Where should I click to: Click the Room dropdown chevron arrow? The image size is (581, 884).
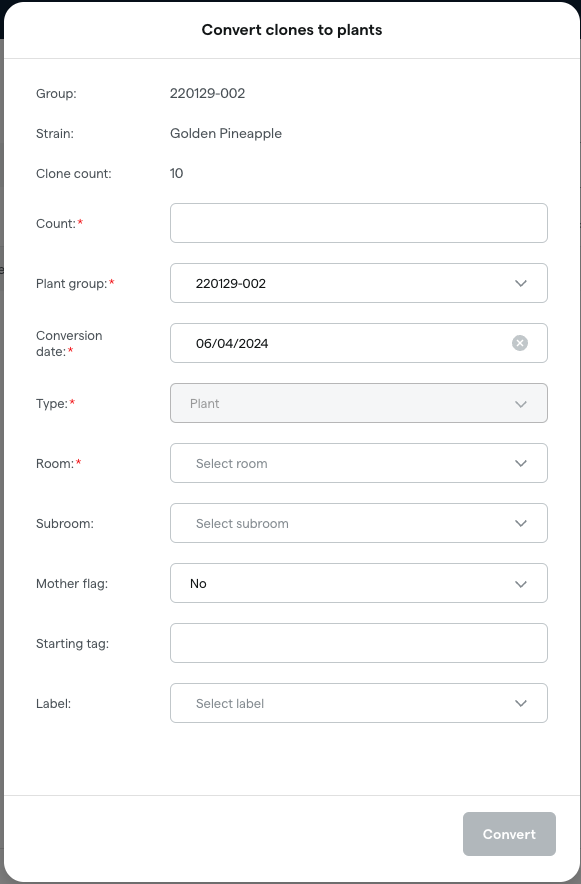(520, 463)
